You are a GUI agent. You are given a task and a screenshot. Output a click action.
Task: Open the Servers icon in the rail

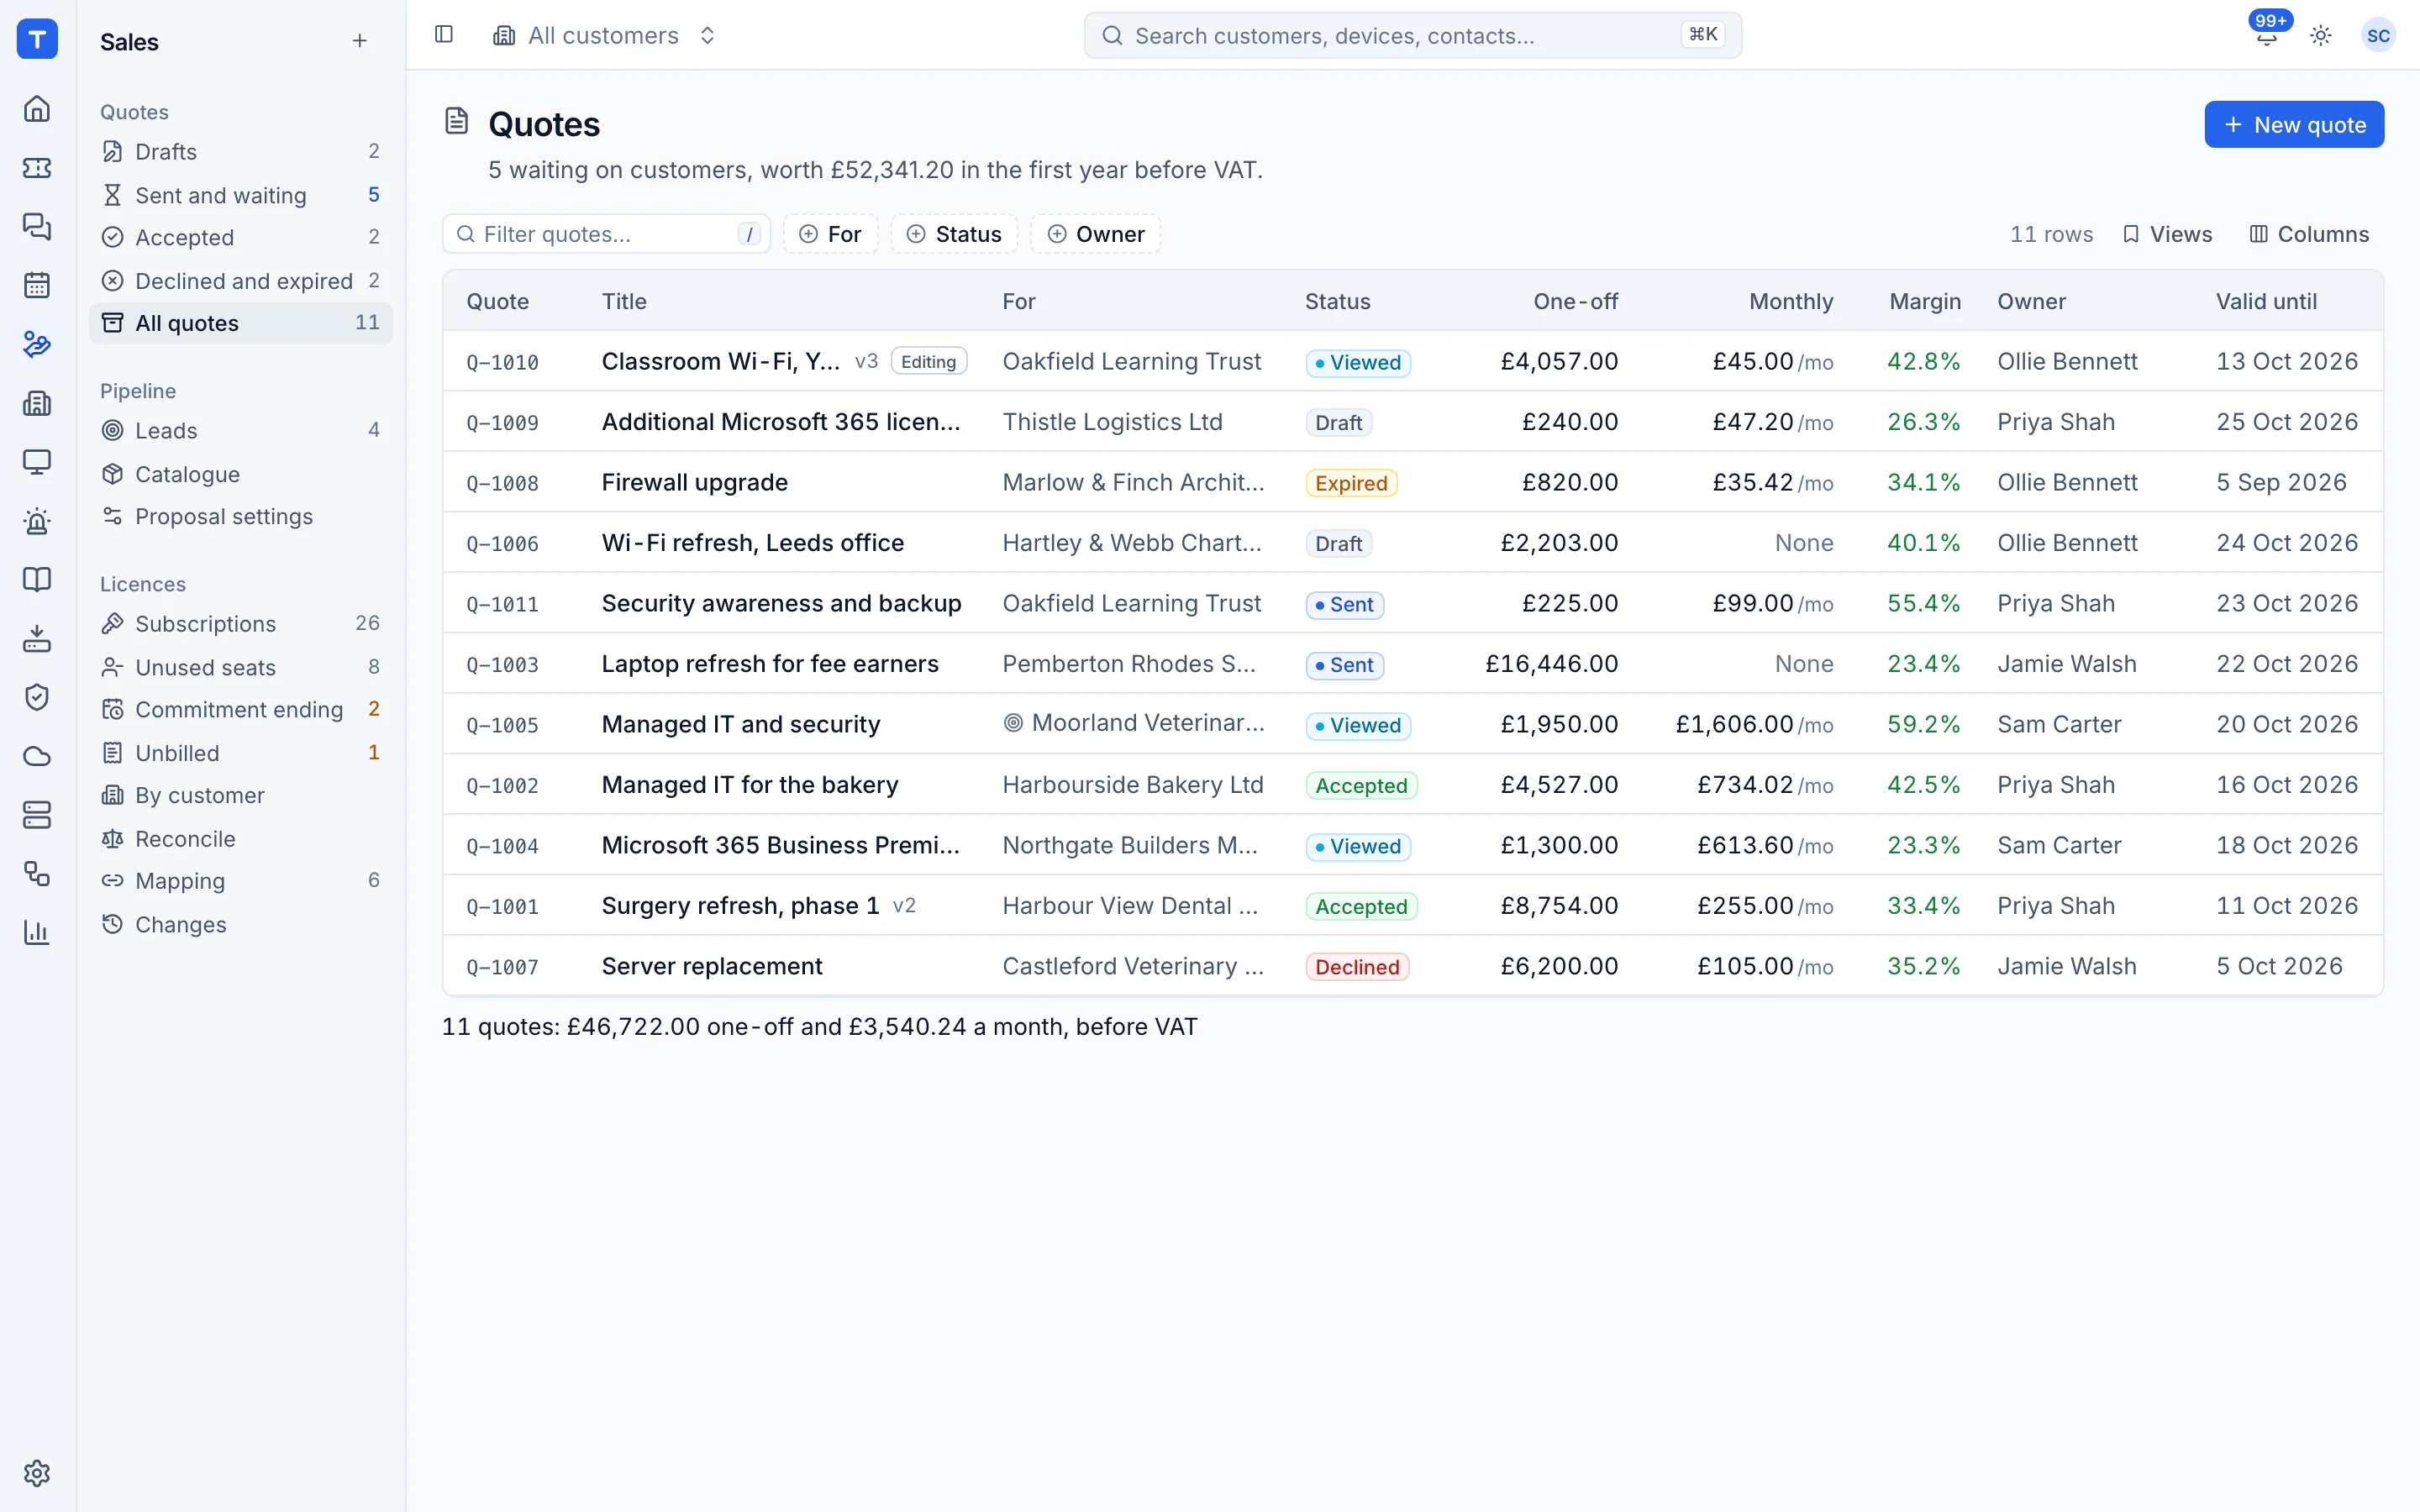[37, 815]
